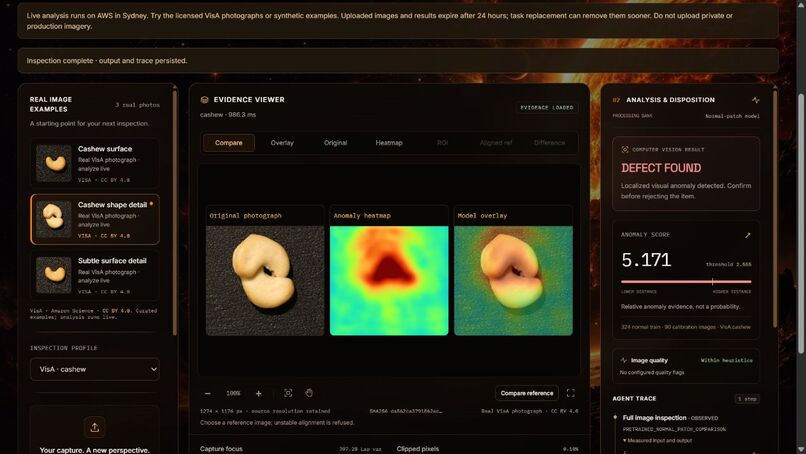The width and height of the screenshot is (806, 454).
Task: Click the SHA256 hash text
Action: coord(406,411)
